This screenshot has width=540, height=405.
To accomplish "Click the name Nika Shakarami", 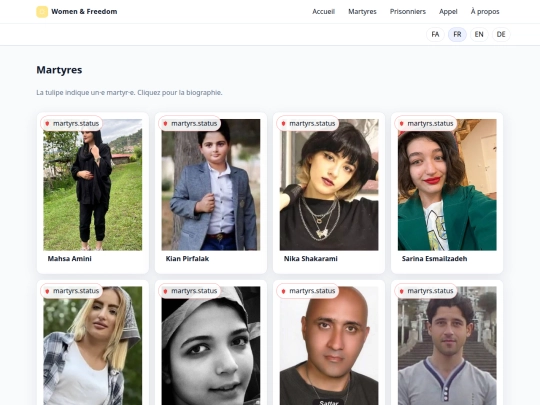I will [311, 259].
